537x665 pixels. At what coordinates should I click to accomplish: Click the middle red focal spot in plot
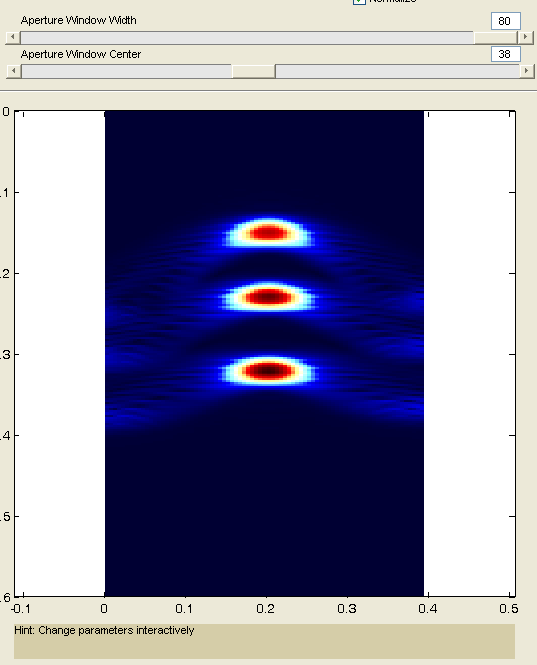click(268, 297)
